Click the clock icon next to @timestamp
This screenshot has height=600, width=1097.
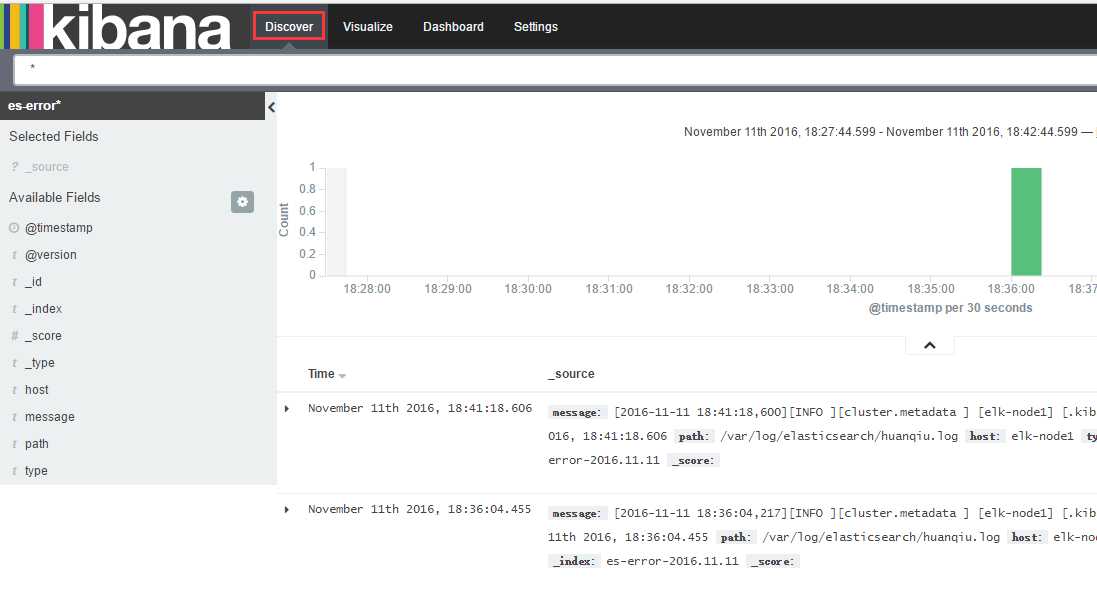pyautogui.click(x=14, y=227)
